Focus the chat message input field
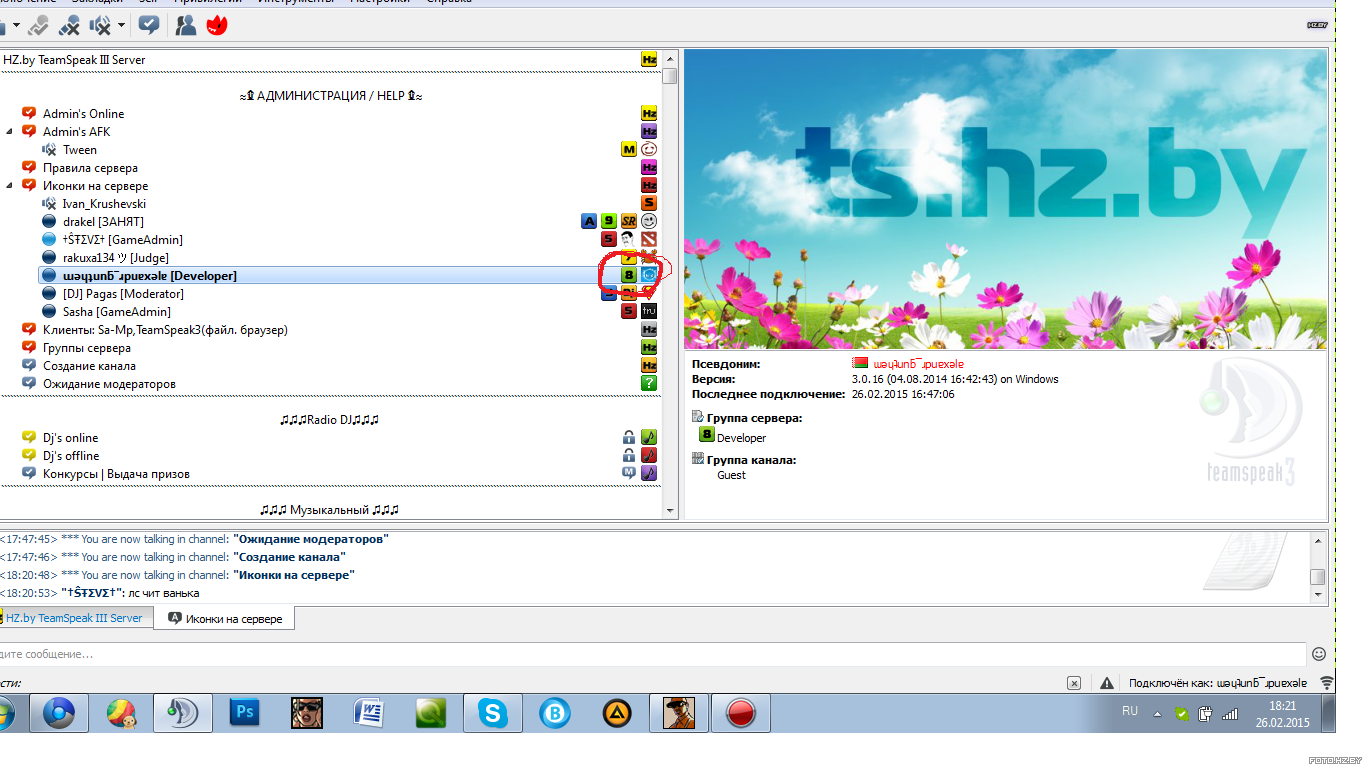Viewport: 1366px width, 768px height. click(x=652, y=654)
